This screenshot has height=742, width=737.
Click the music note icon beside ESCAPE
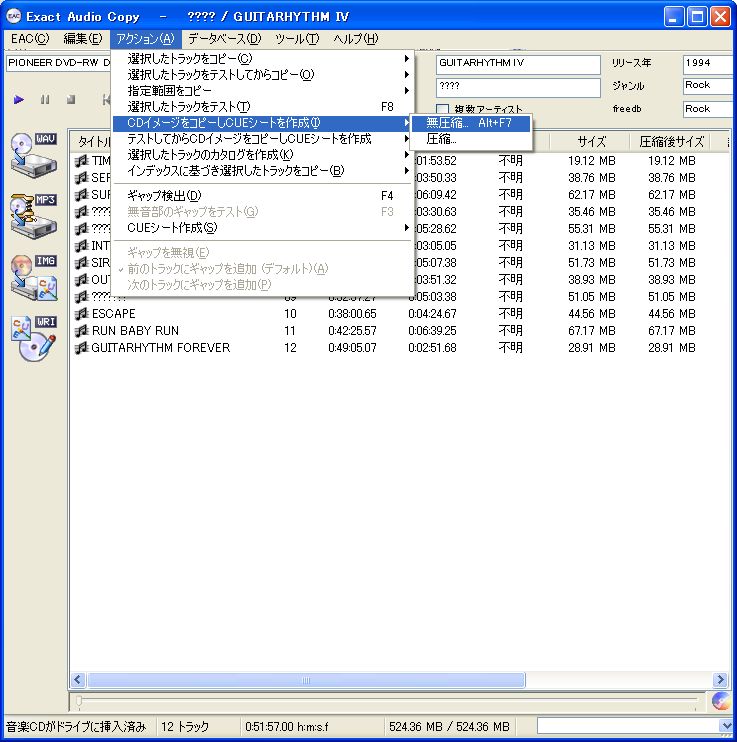(x=82, y=313)
